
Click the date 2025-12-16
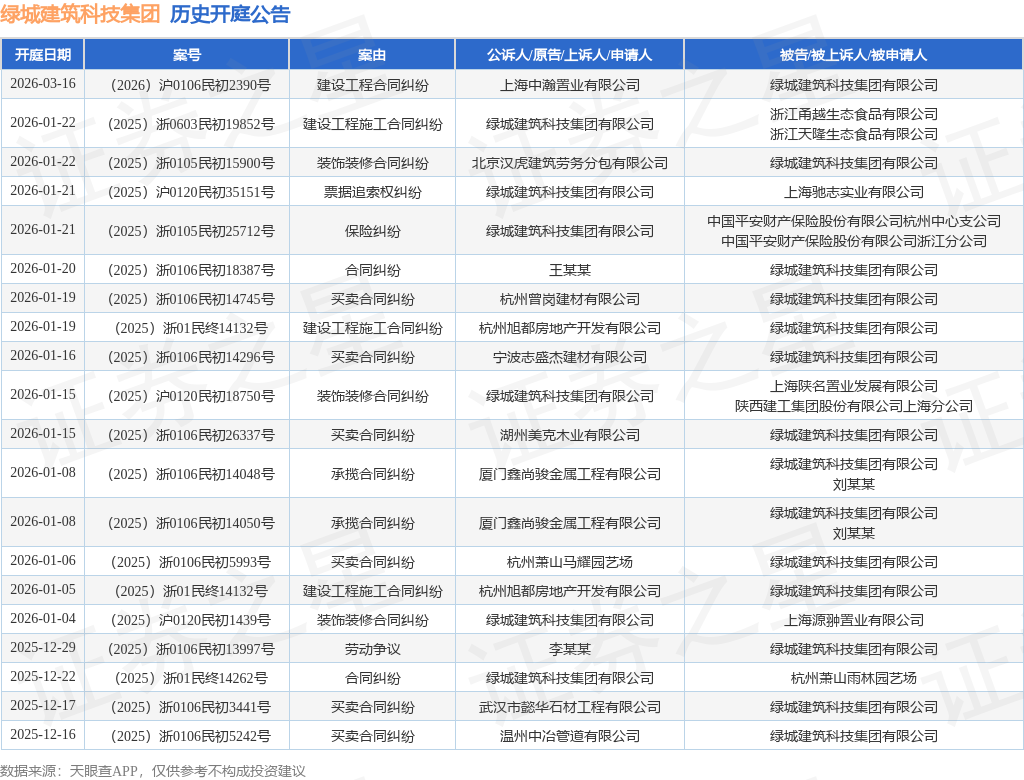click(x=42, y=735)
